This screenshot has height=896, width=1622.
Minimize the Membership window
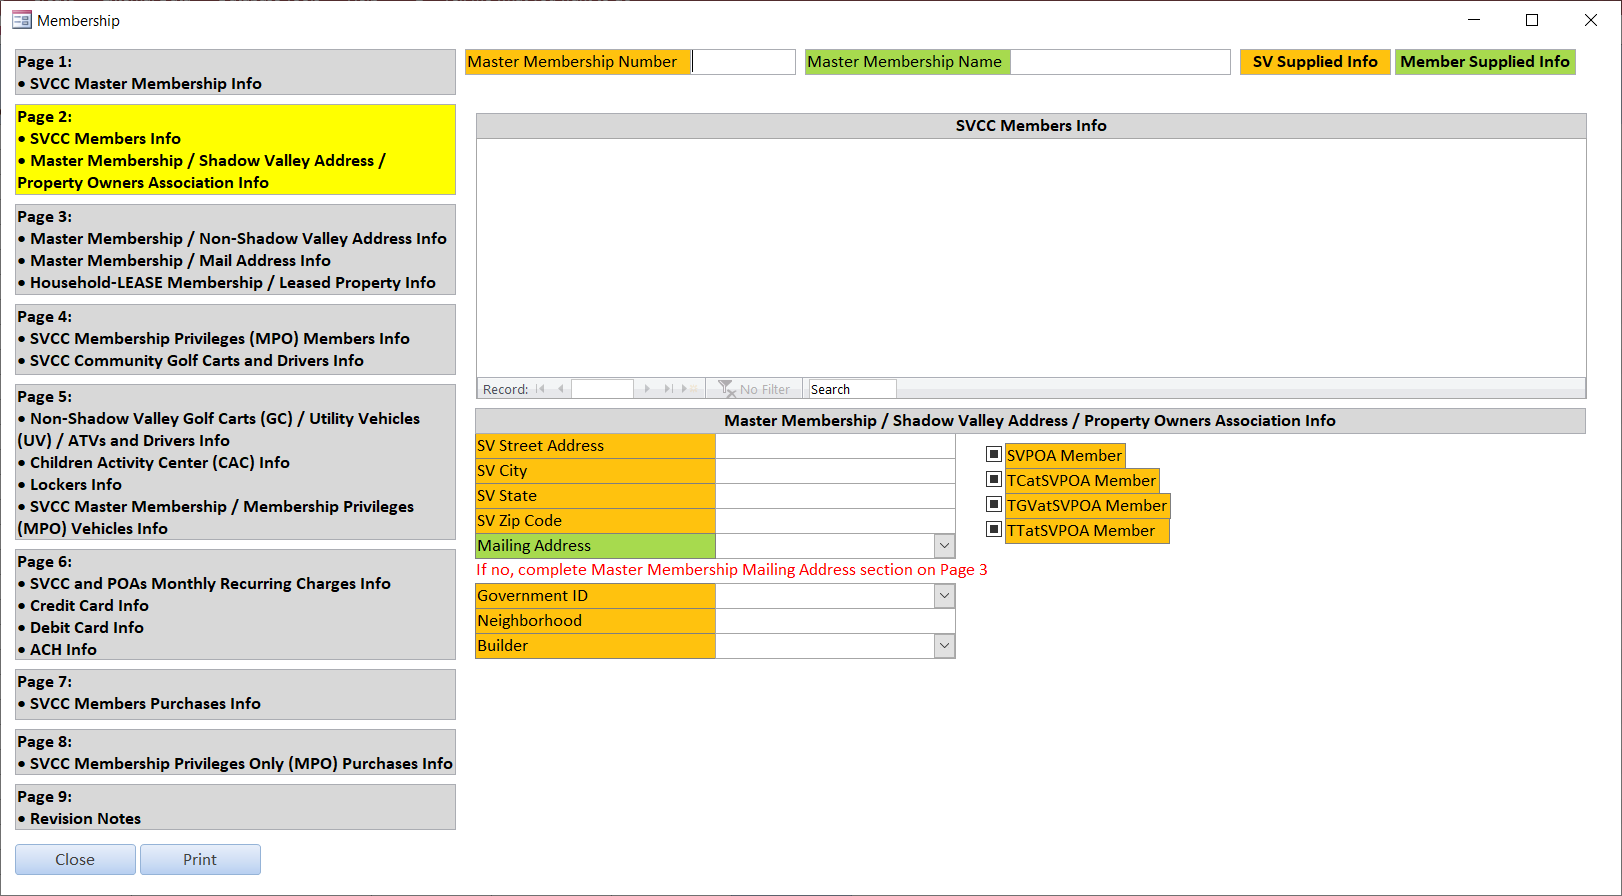1473,20
